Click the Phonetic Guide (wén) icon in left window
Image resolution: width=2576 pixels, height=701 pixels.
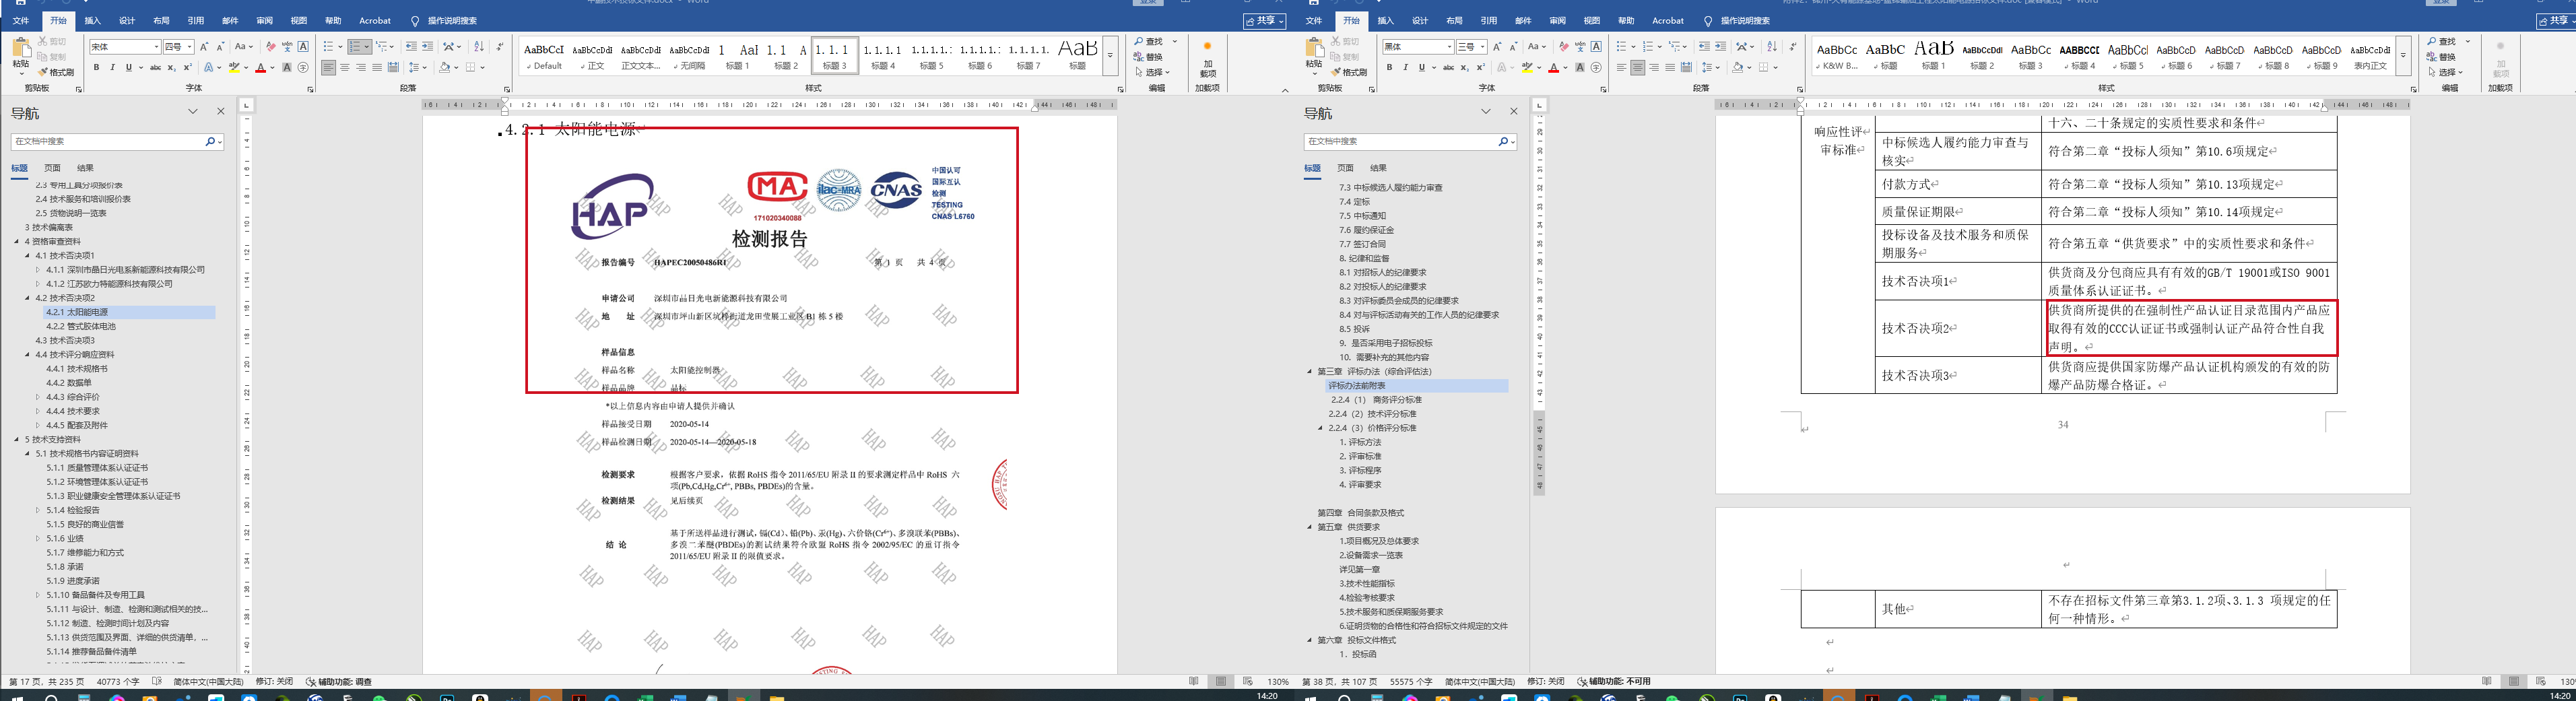click(x=287, y=47)
